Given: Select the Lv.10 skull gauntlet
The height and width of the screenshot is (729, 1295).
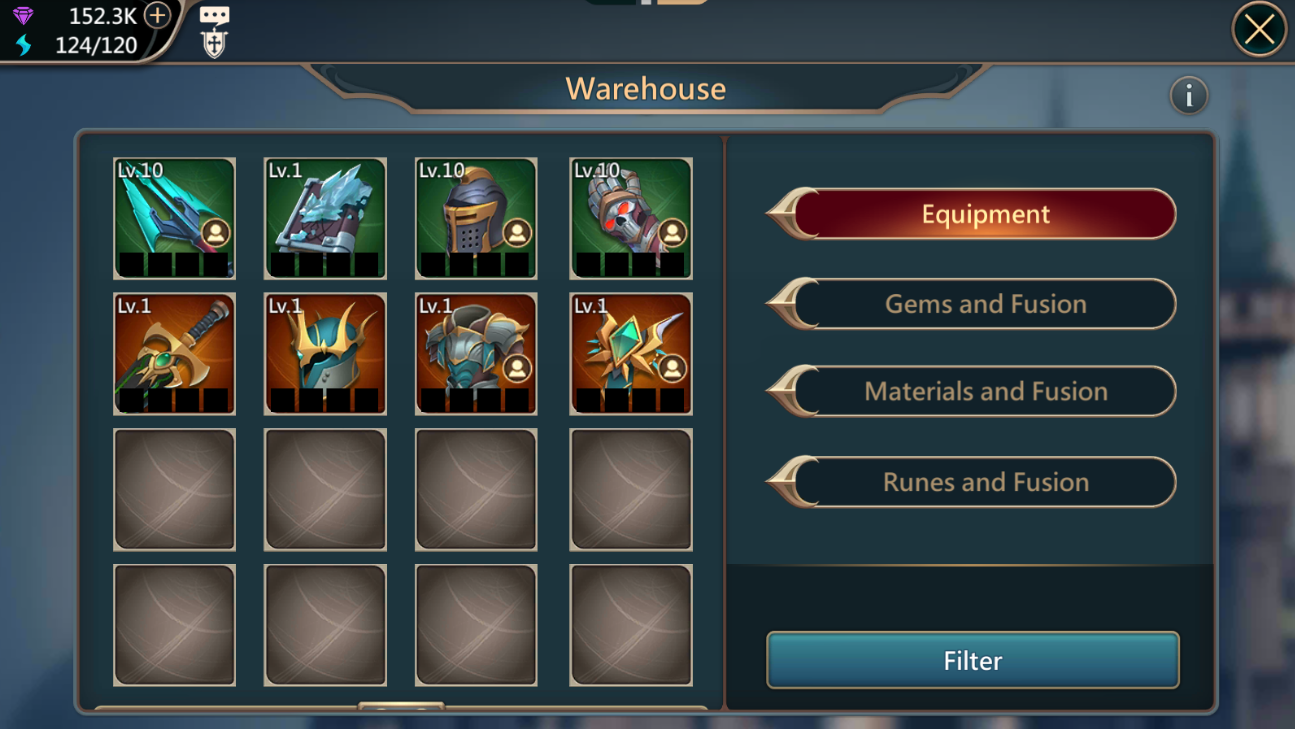Looking at the screenshot, I should [631, 218].
